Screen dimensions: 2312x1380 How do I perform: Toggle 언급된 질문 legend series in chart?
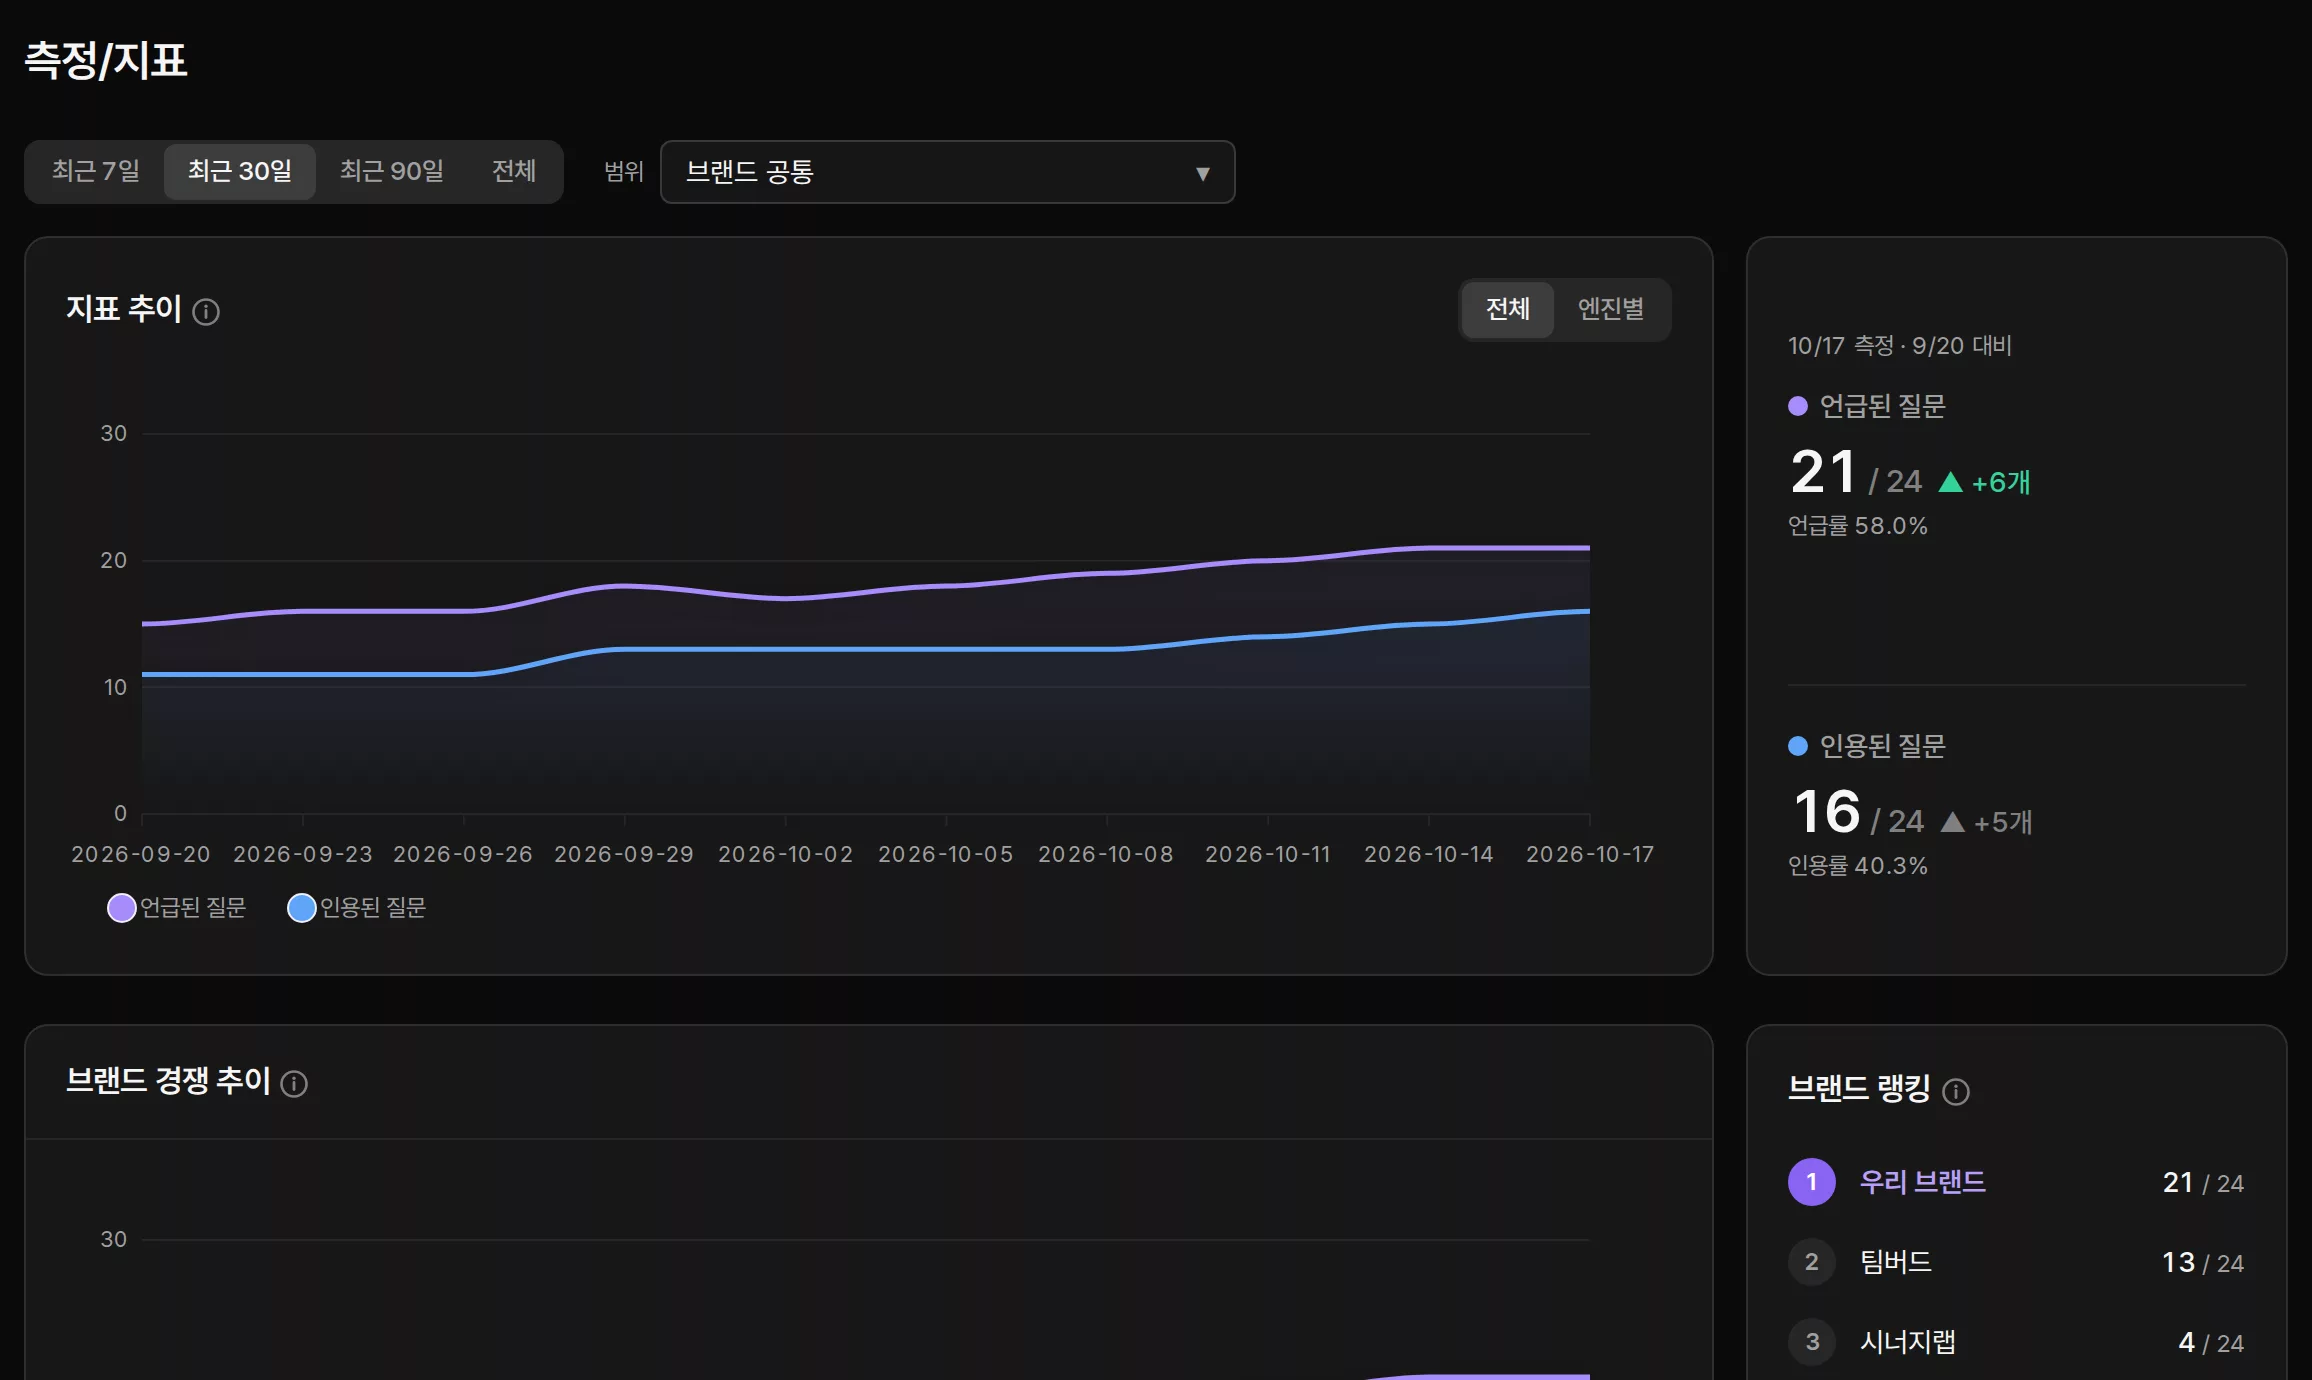(x=177, y=908)
